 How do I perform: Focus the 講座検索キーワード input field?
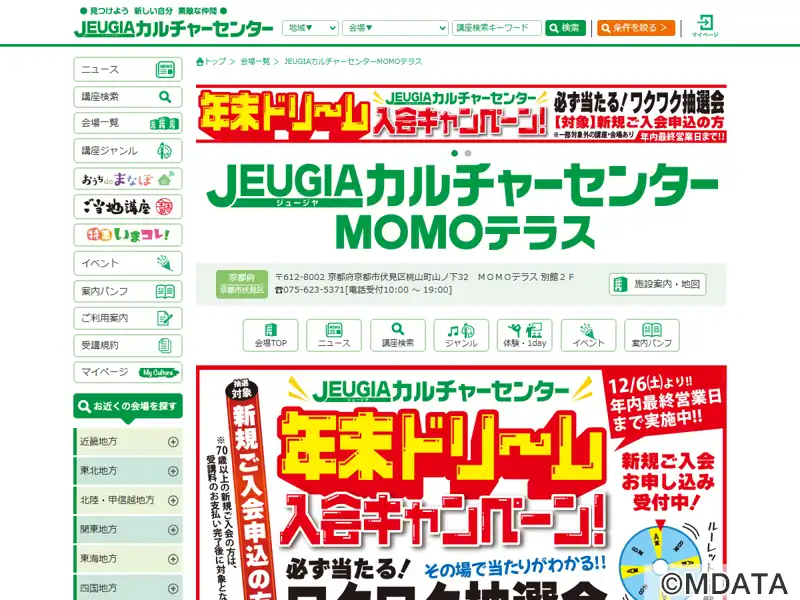point(496,28)
